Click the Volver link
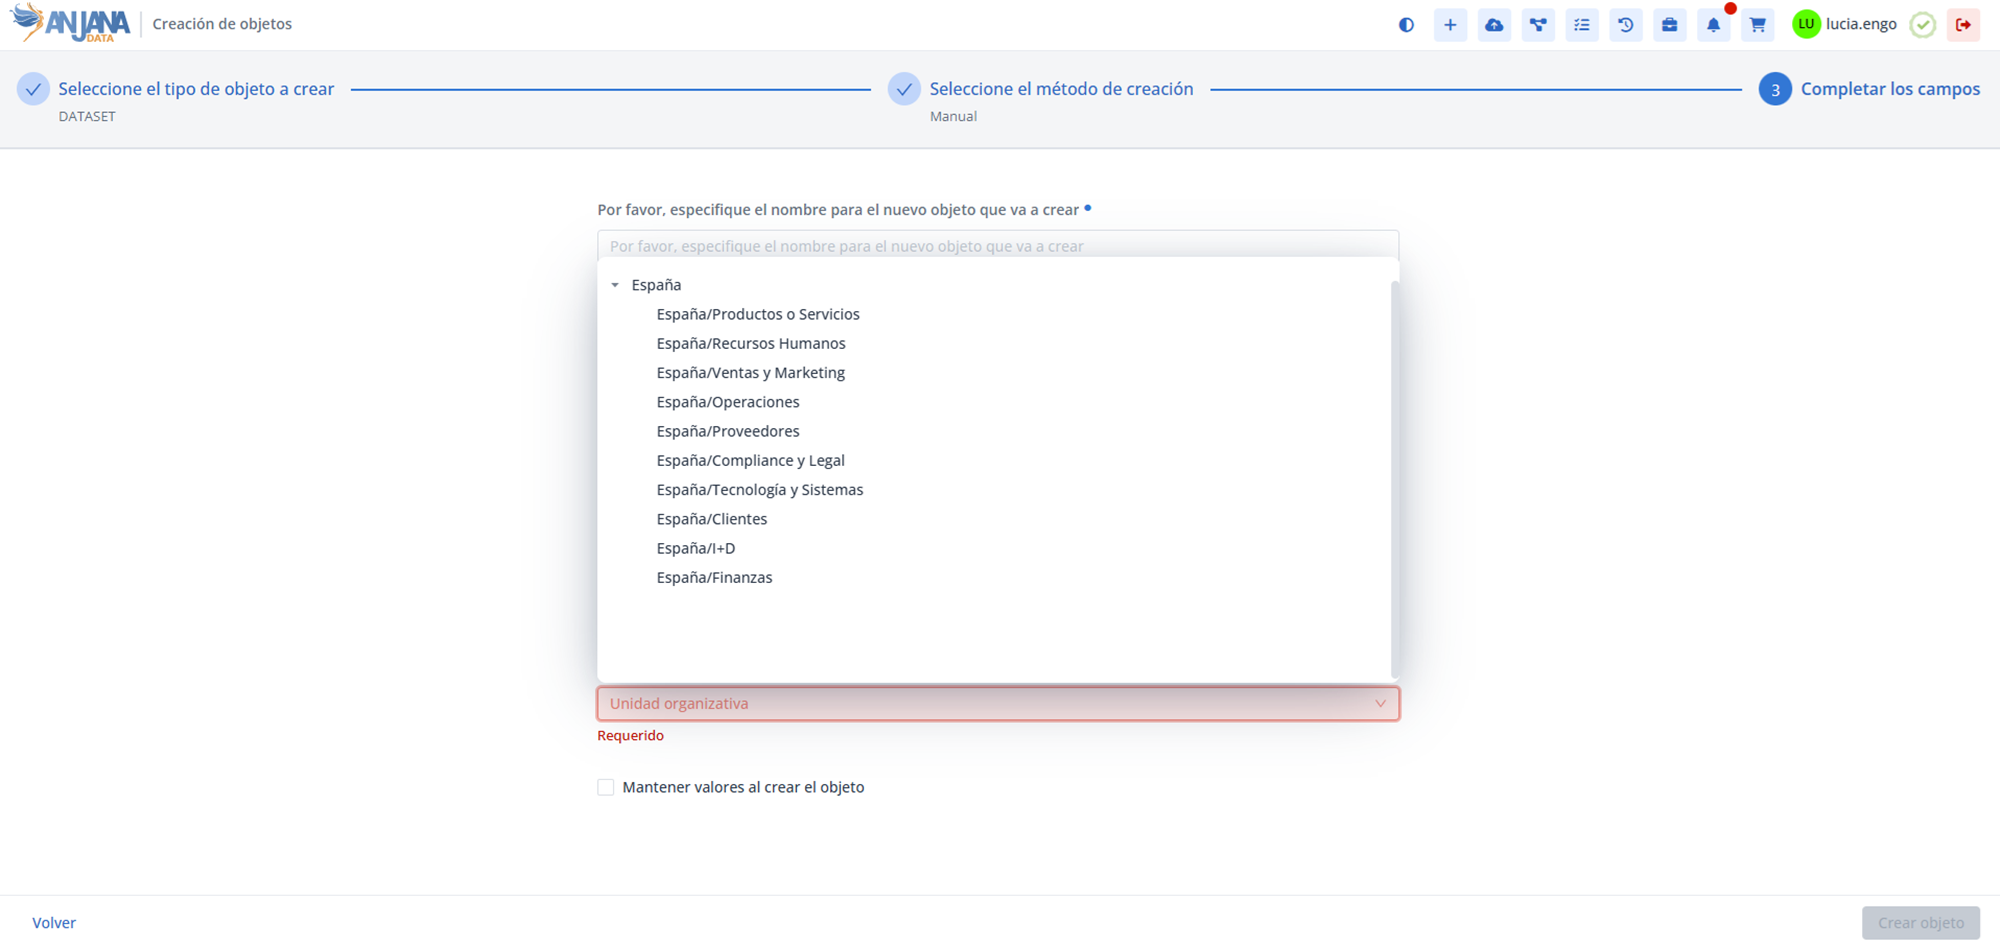Viewport: 2000px width, 947px height. click(x=54, y=923)
